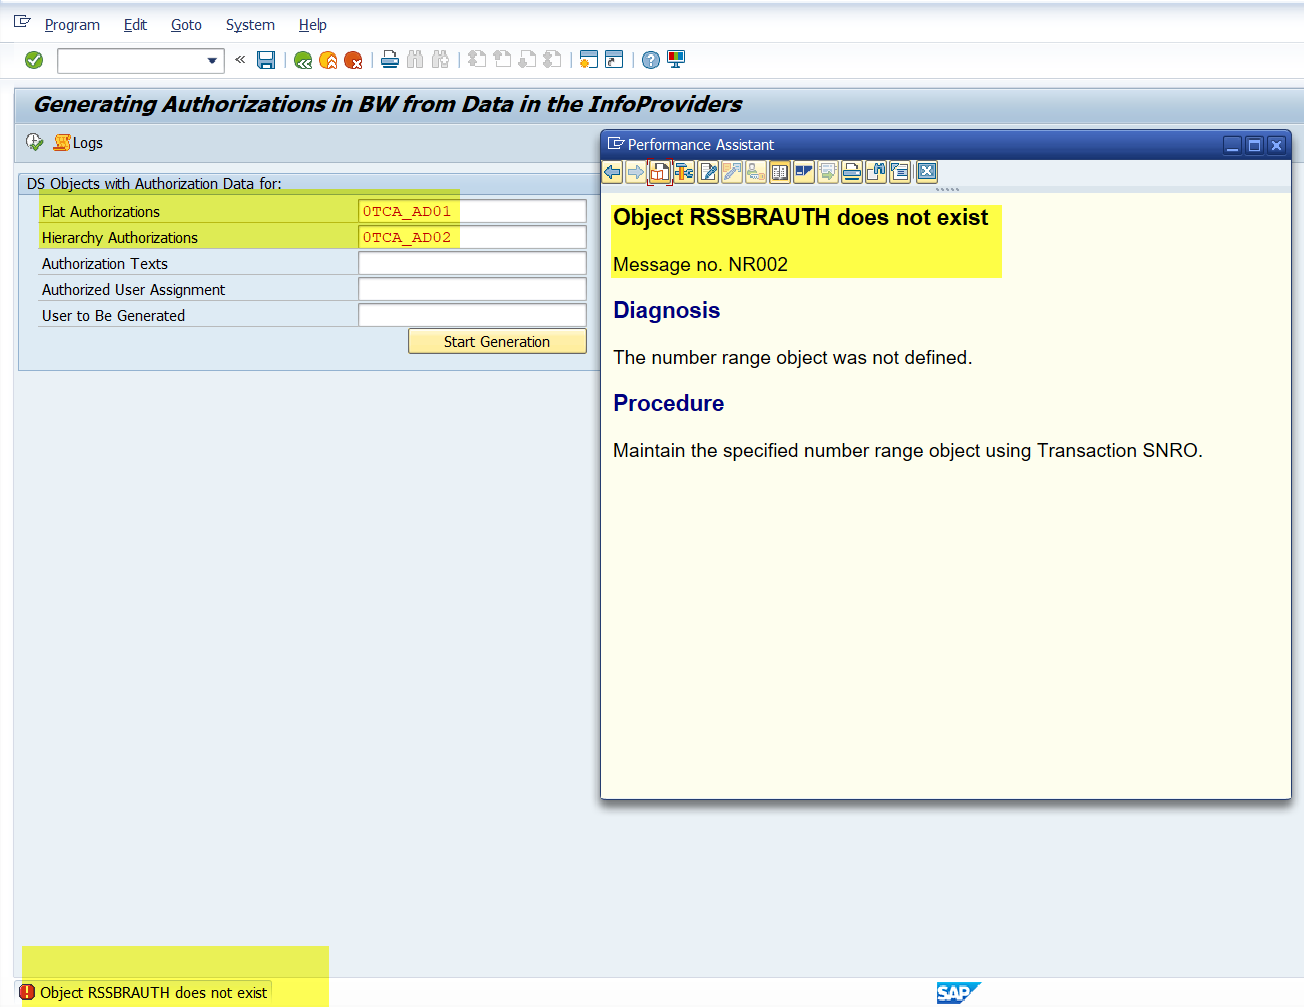The image size is (1304, 1007).
Task: Click the Edit Documentation pencil icon
Action: pyautogui.click(x=708, y=172)
